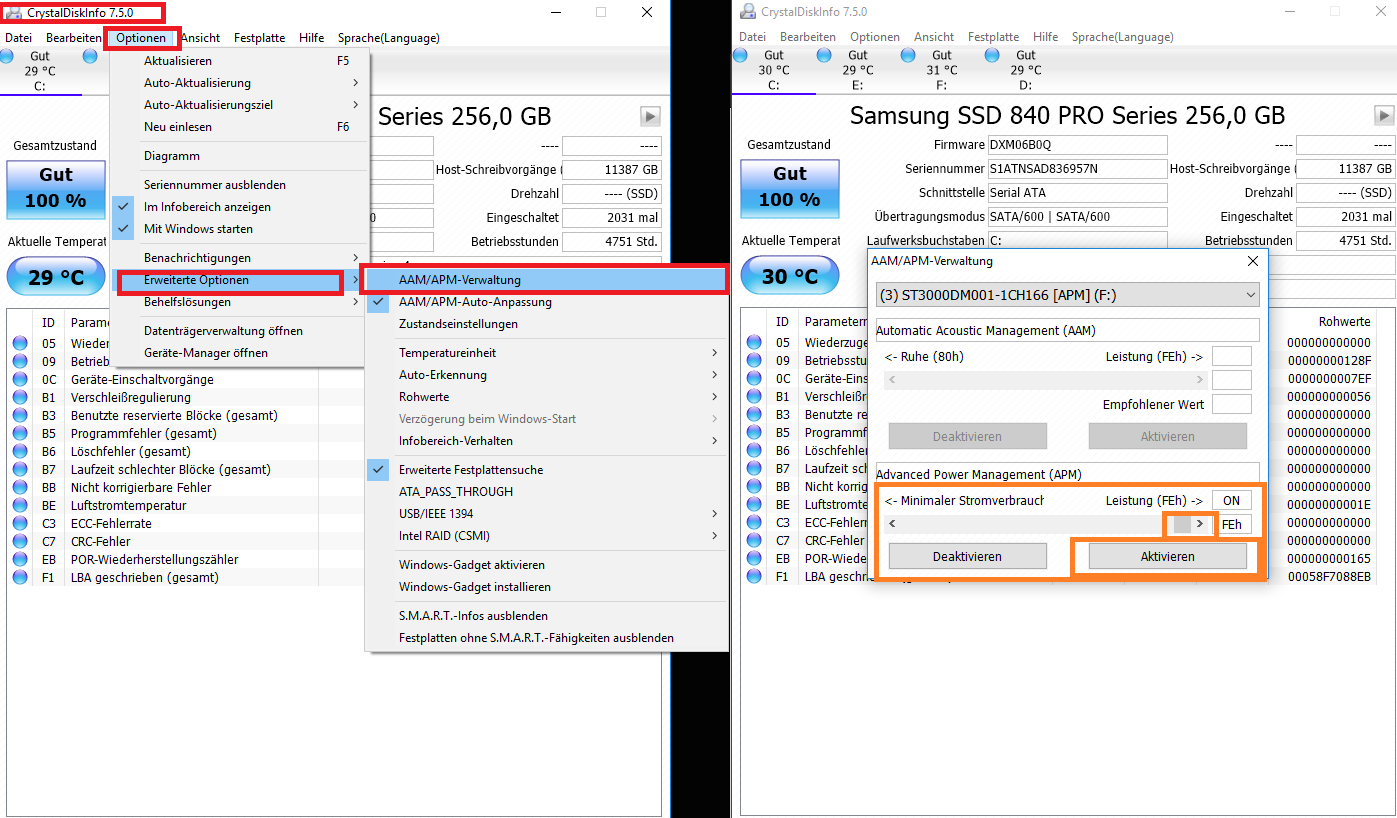1397x818 pixels.
Task: Click status orb of CRC-Fehler row in left window
Action: point(20,541)
